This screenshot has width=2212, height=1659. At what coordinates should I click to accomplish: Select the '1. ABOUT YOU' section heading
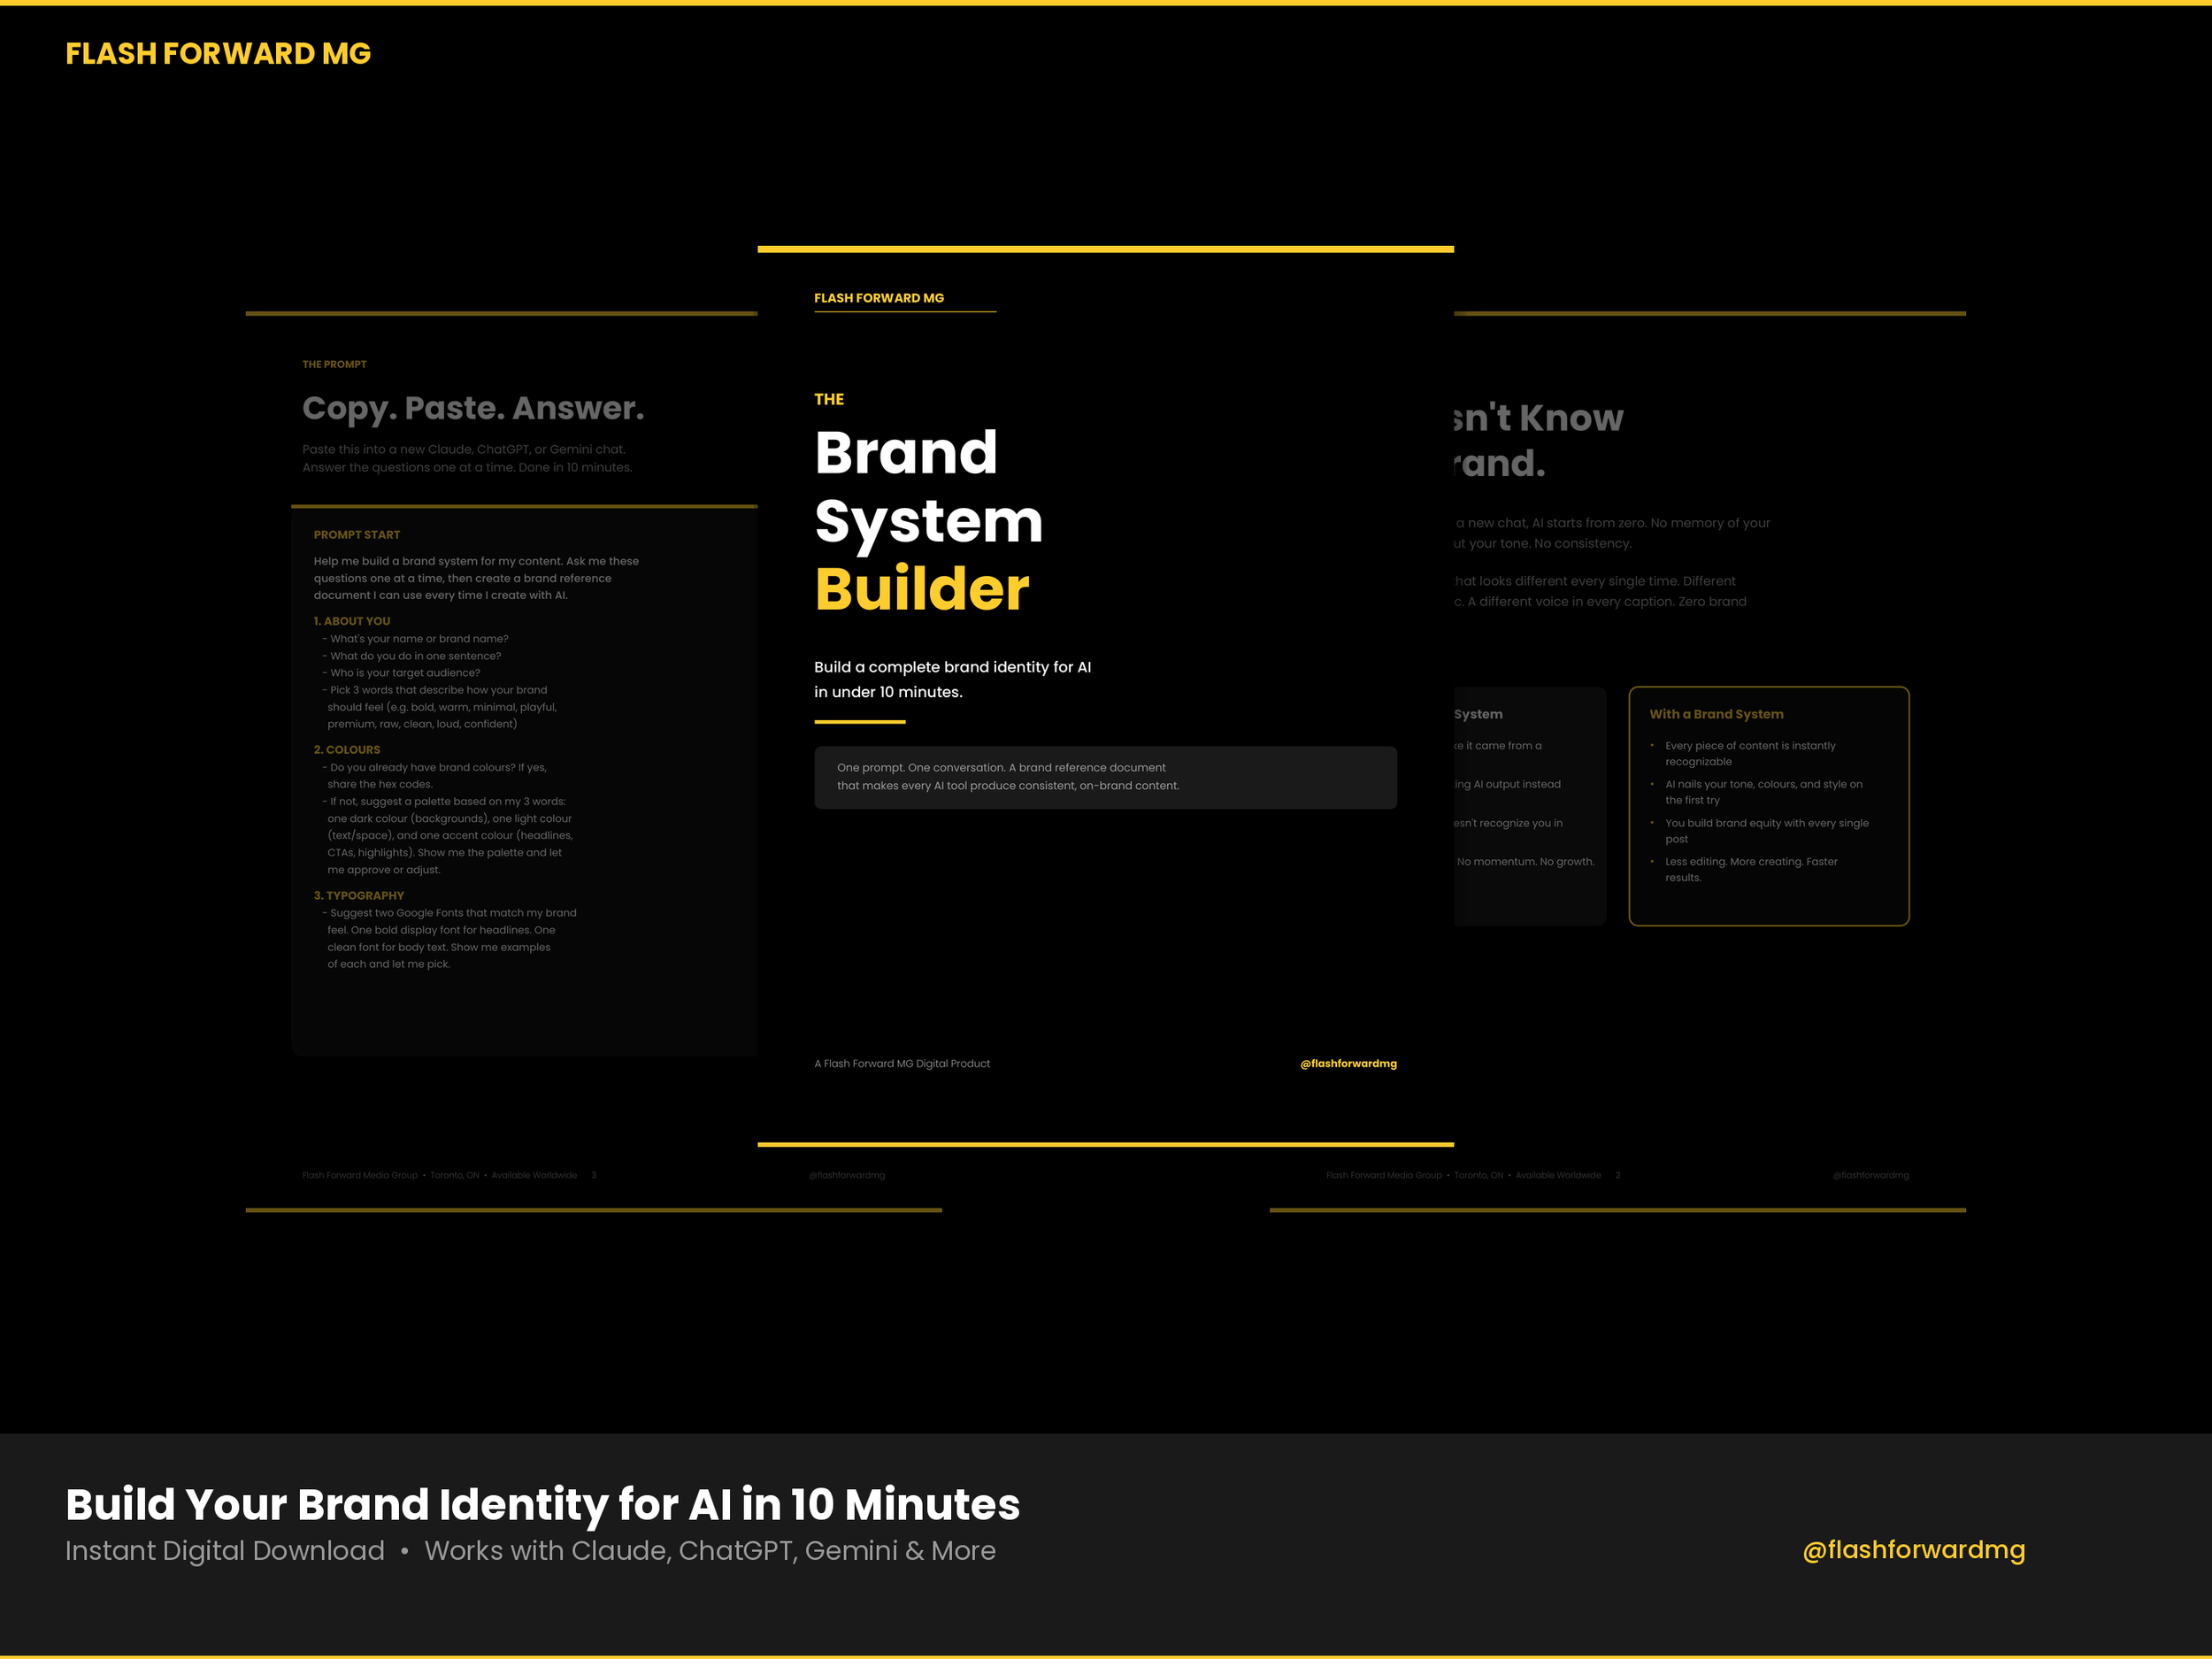(x=352, y=620)
